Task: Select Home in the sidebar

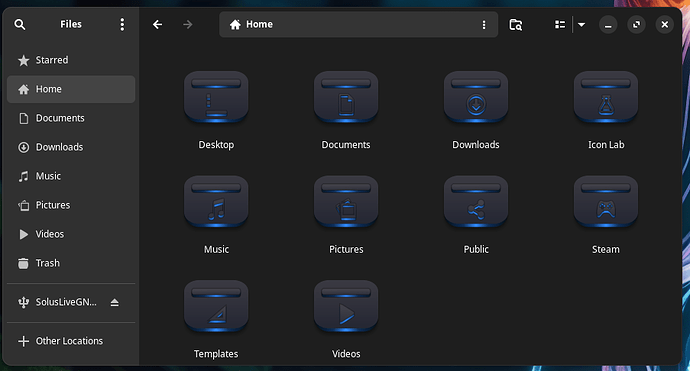Action: pyautogui.click(x=71, y=89)
